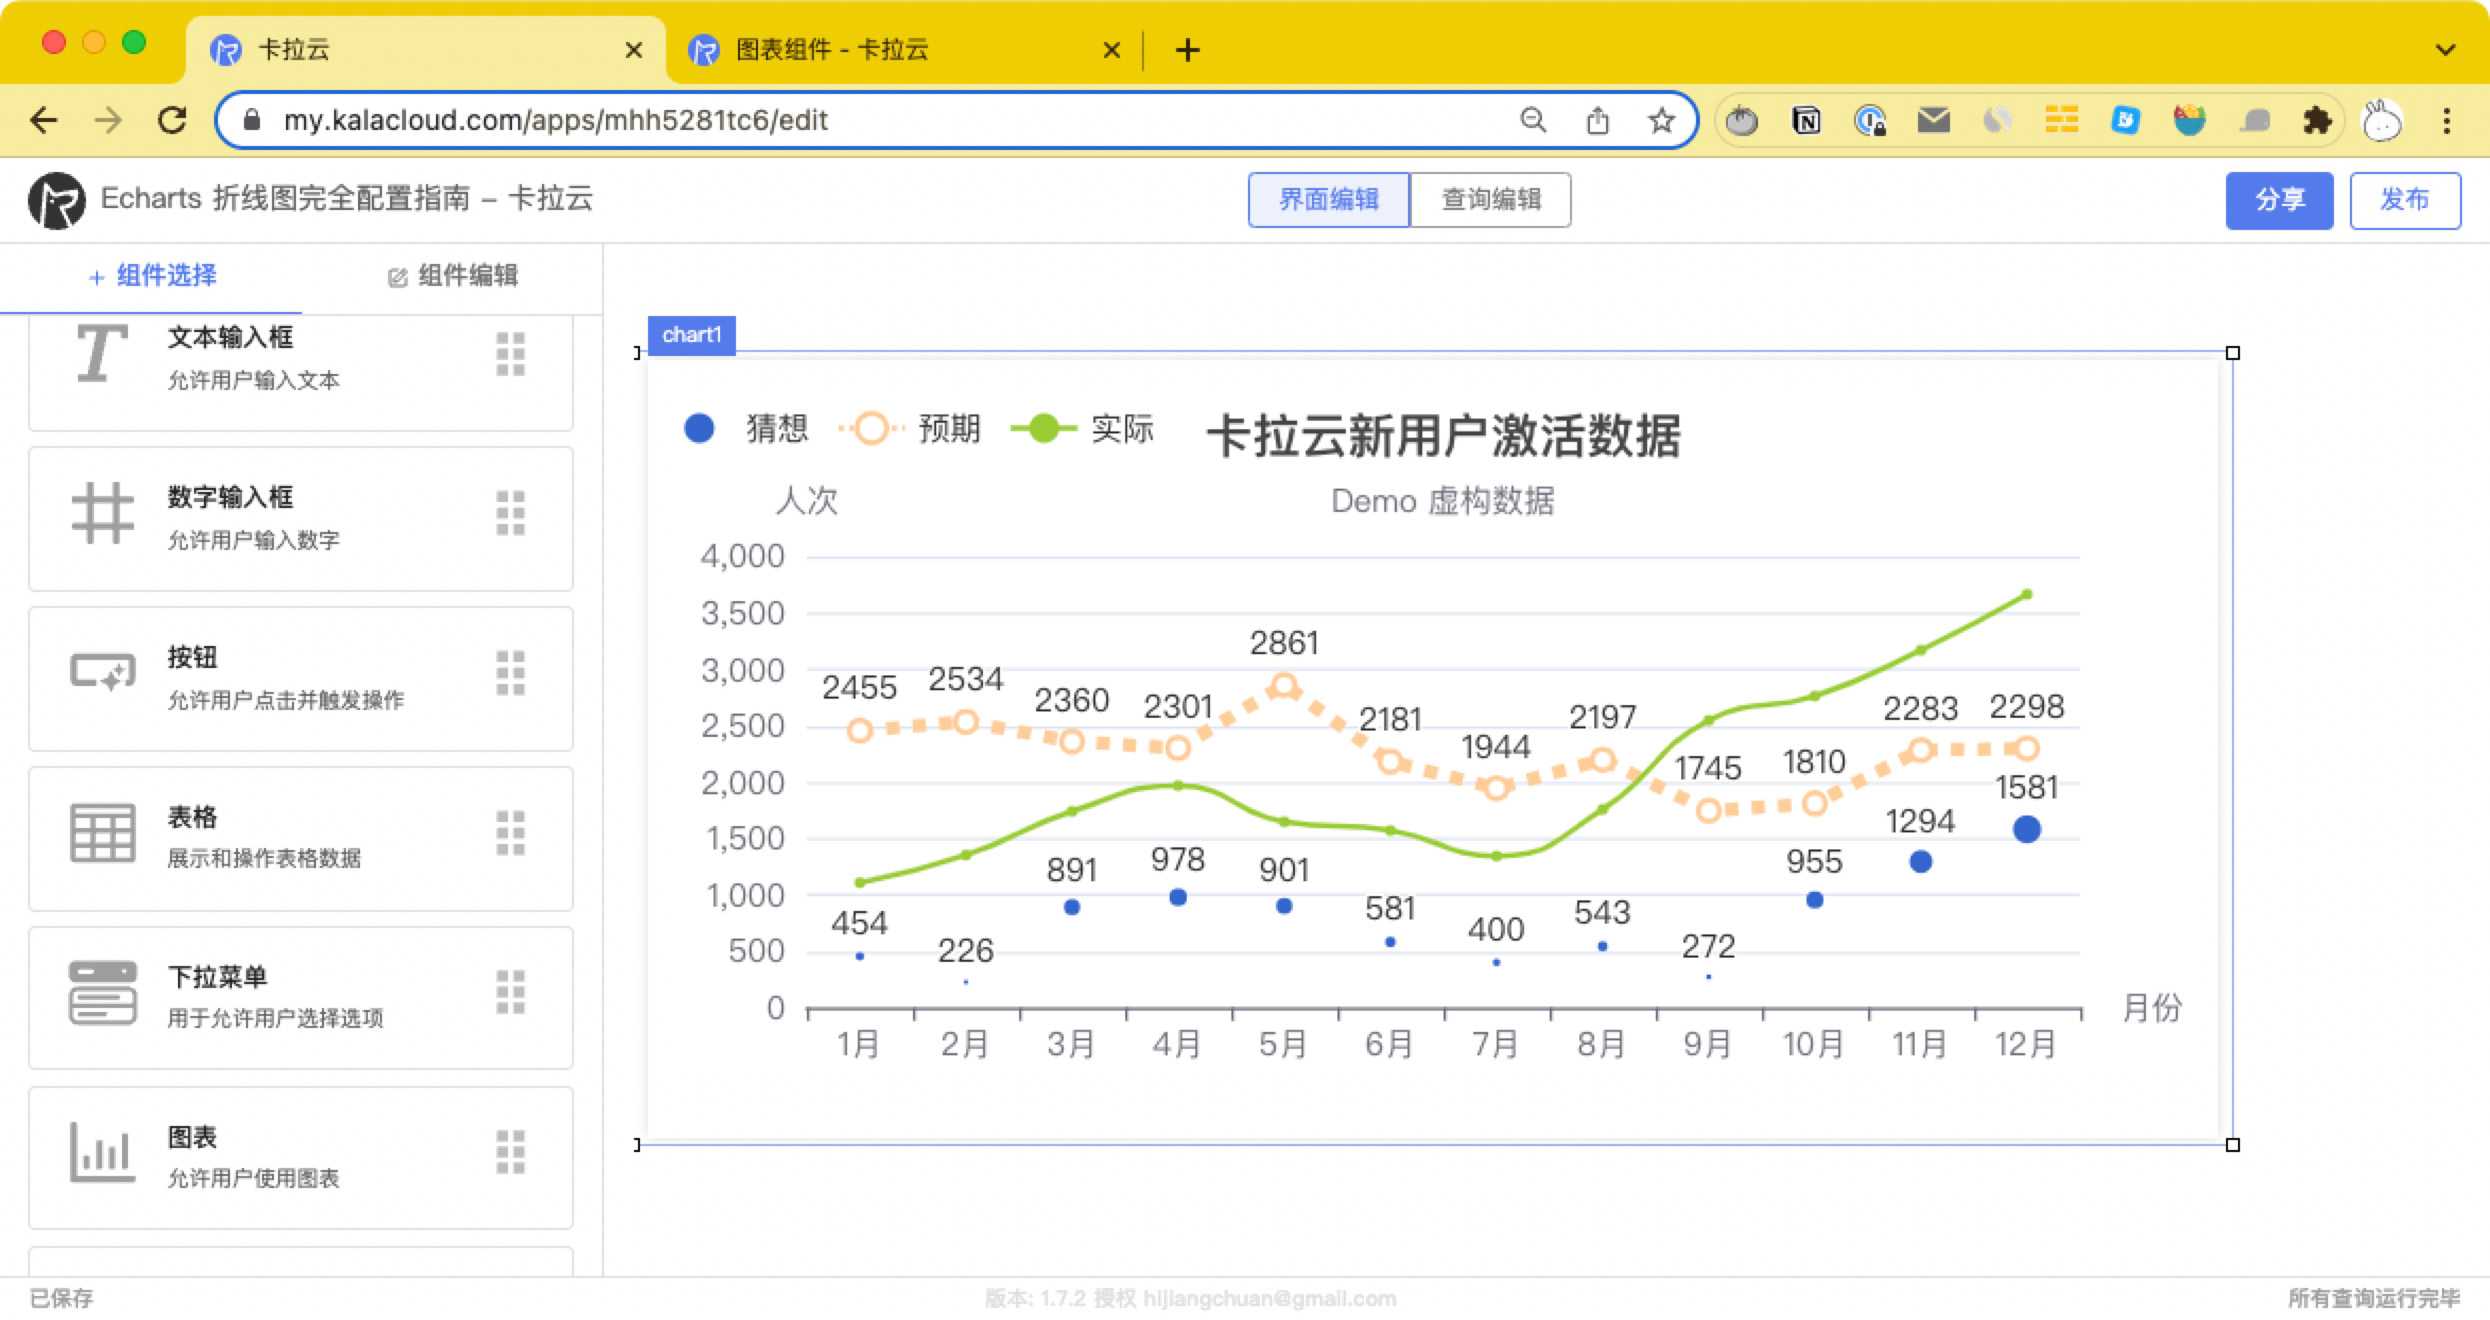2490x1320 pixels.
Task: Click the 发布 button
Action: pos(2404,200)
